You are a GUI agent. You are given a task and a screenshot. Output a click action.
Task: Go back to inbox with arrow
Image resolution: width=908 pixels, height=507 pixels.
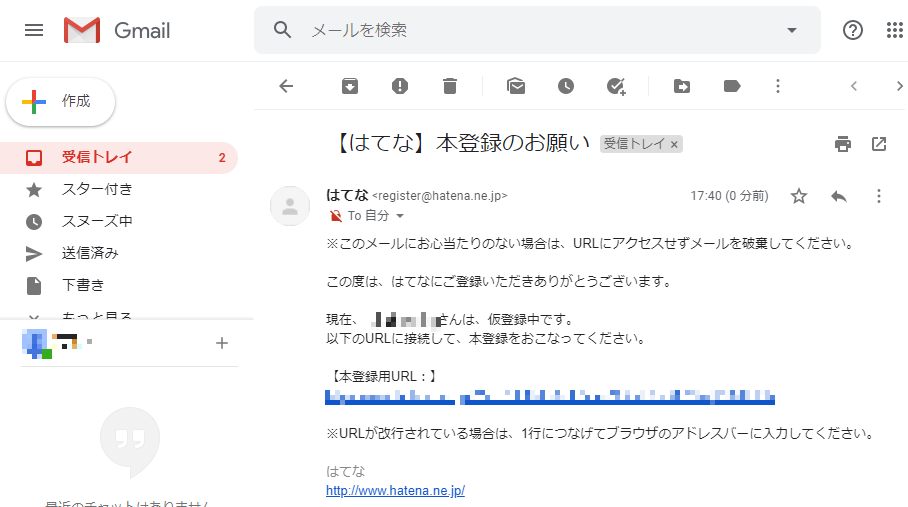coord(287,86)
